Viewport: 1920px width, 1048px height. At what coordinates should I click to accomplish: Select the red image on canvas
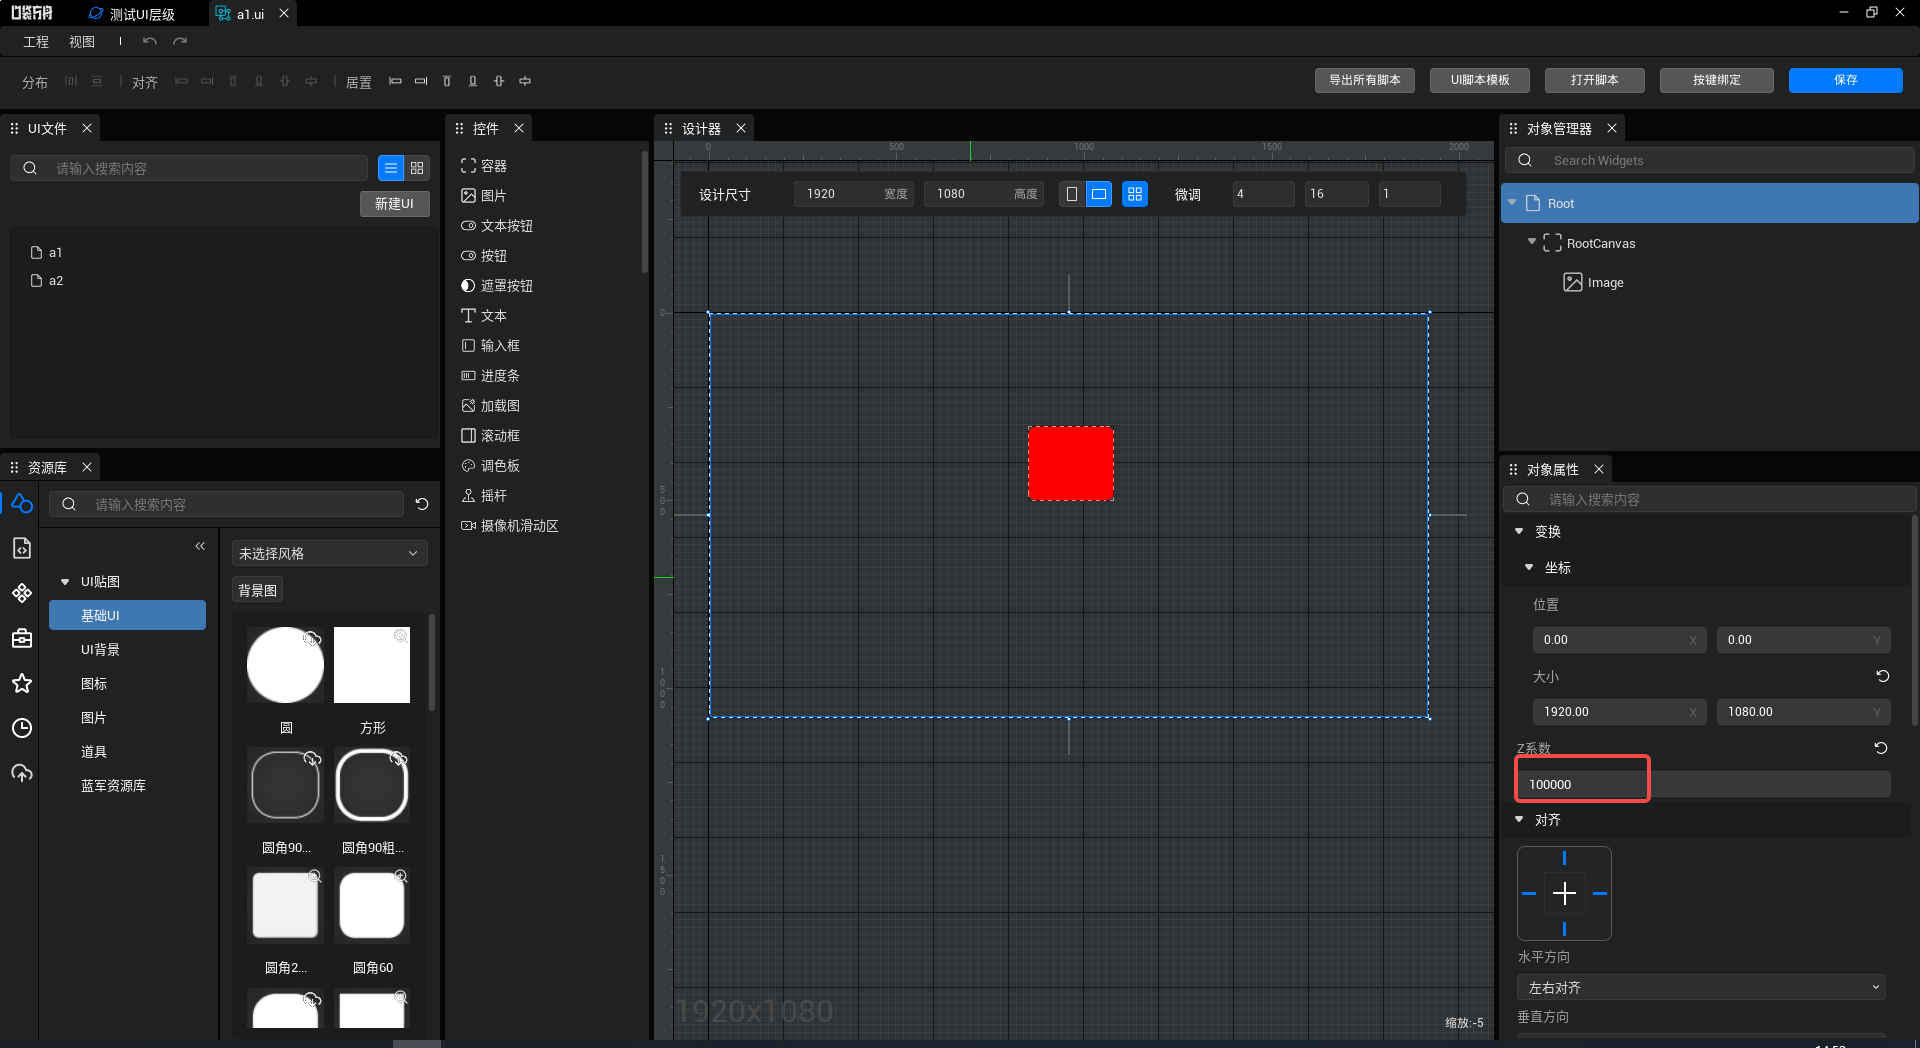[x=1070, y=464]
